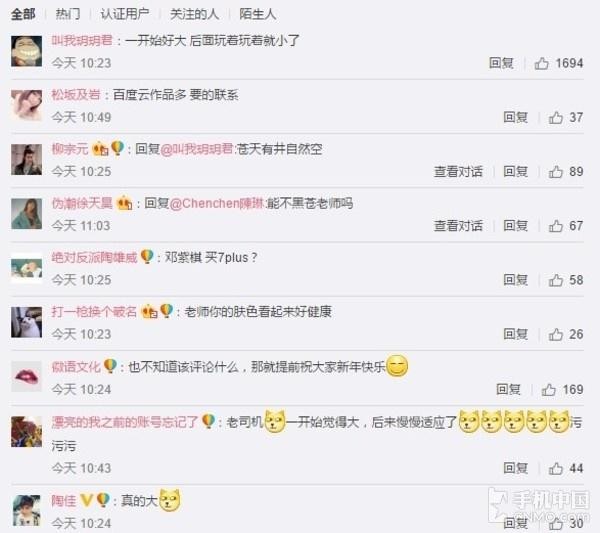The image size is (600, 533).
Task: Open the 关注的人 tab
Action: pos(194,14)
